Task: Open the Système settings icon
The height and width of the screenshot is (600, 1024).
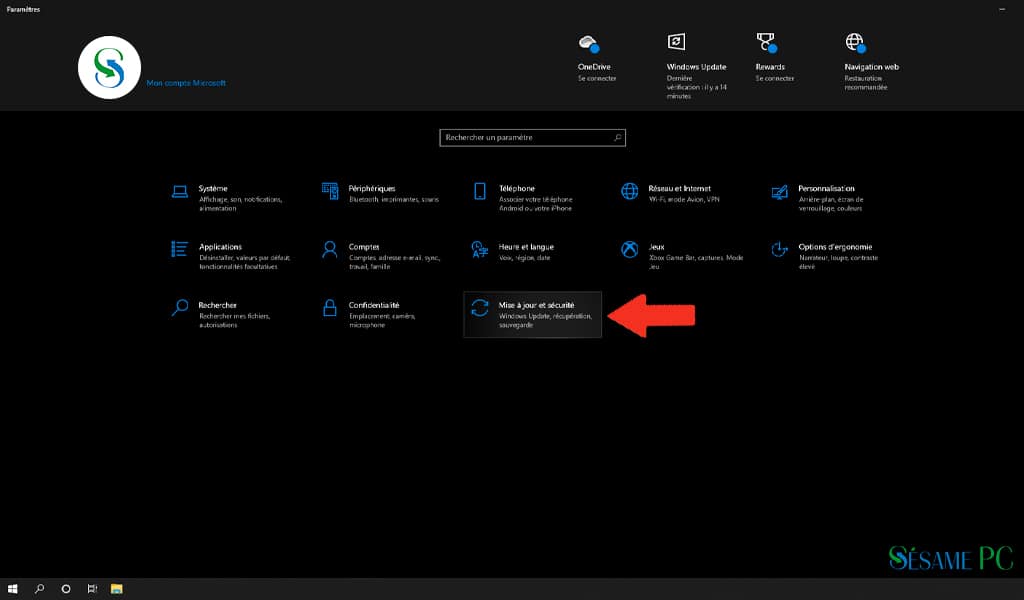Action: [x=180, y=191]
